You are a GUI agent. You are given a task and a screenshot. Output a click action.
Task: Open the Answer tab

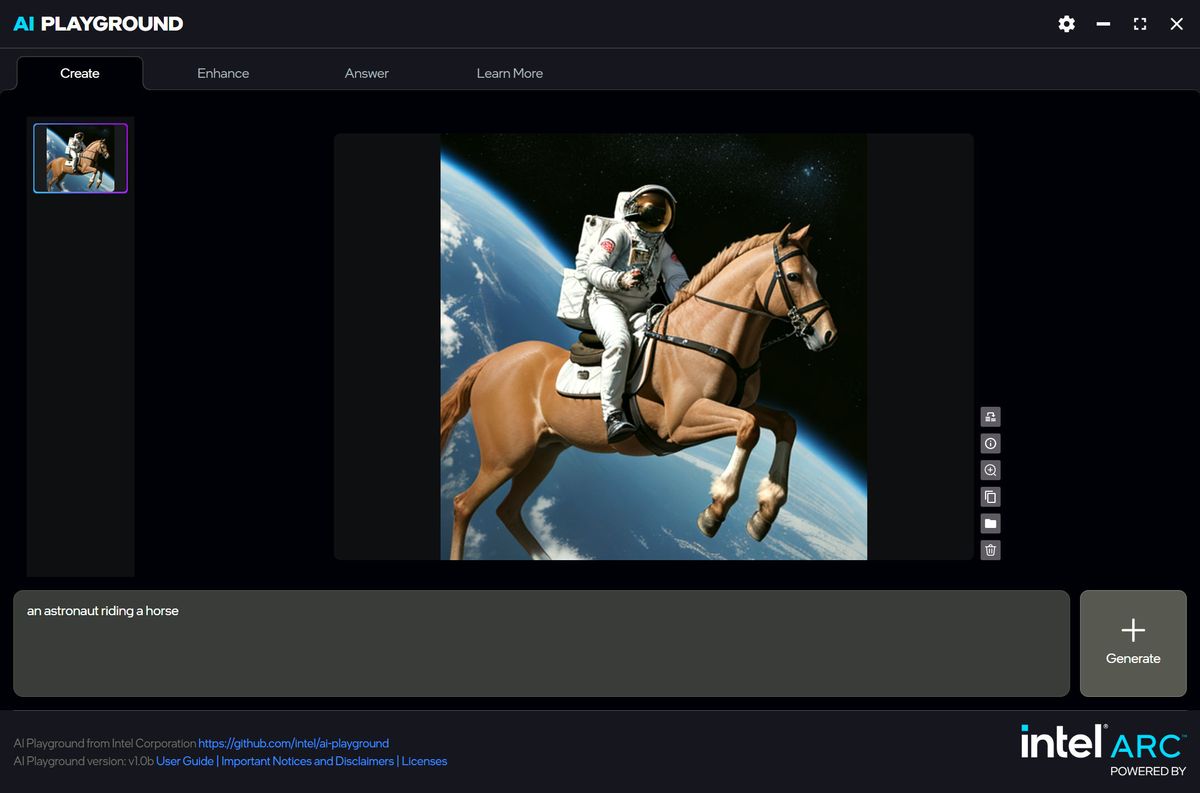point(367,73)
